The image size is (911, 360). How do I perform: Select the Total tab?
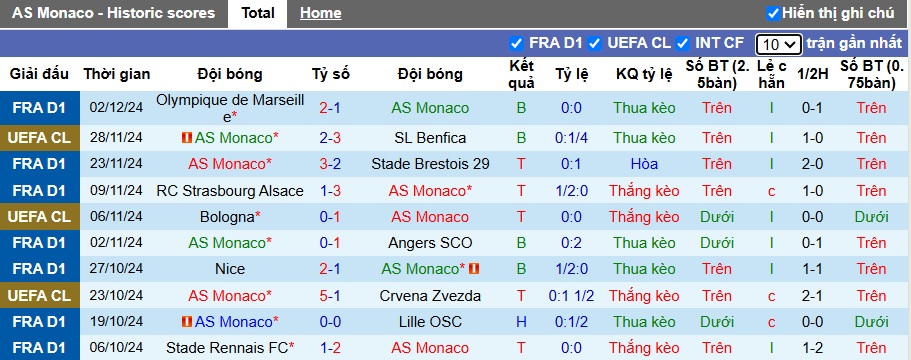258,13
